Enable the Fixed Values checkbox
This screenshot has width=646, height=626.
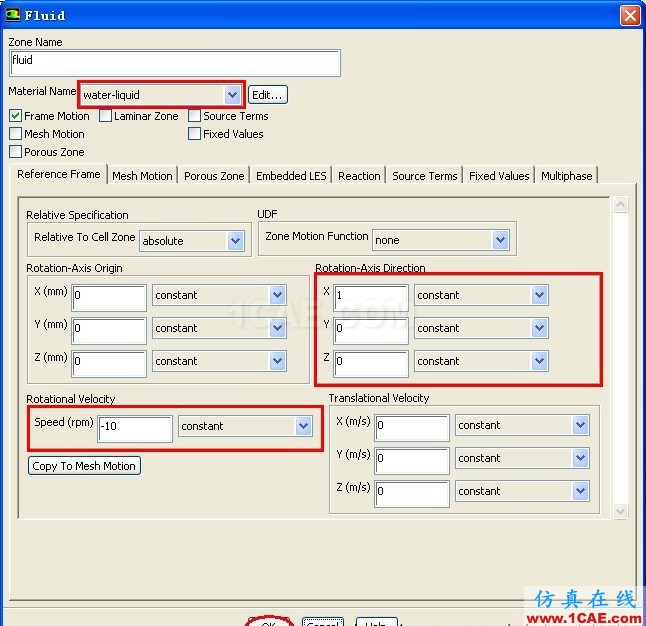pyautogui.click(x=194, y=134)
